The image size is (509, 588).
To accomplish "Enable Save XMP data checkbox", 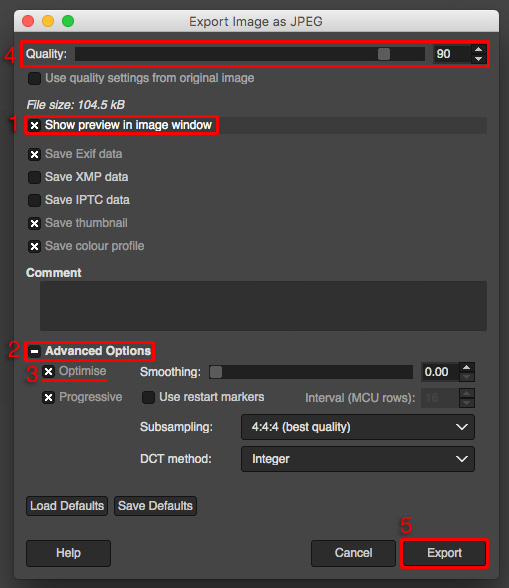I will click(x=35, y=177).
